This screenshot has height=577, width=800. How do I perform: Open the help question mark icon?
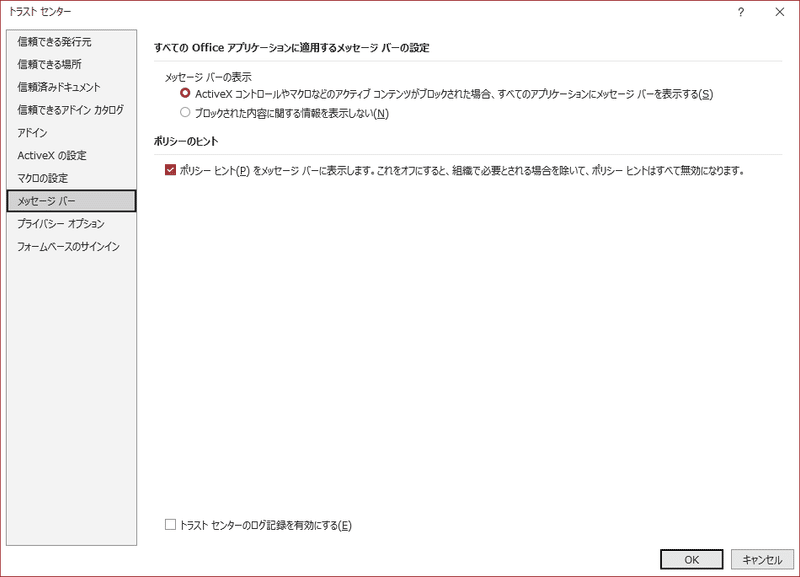click(x=741, y=12)
